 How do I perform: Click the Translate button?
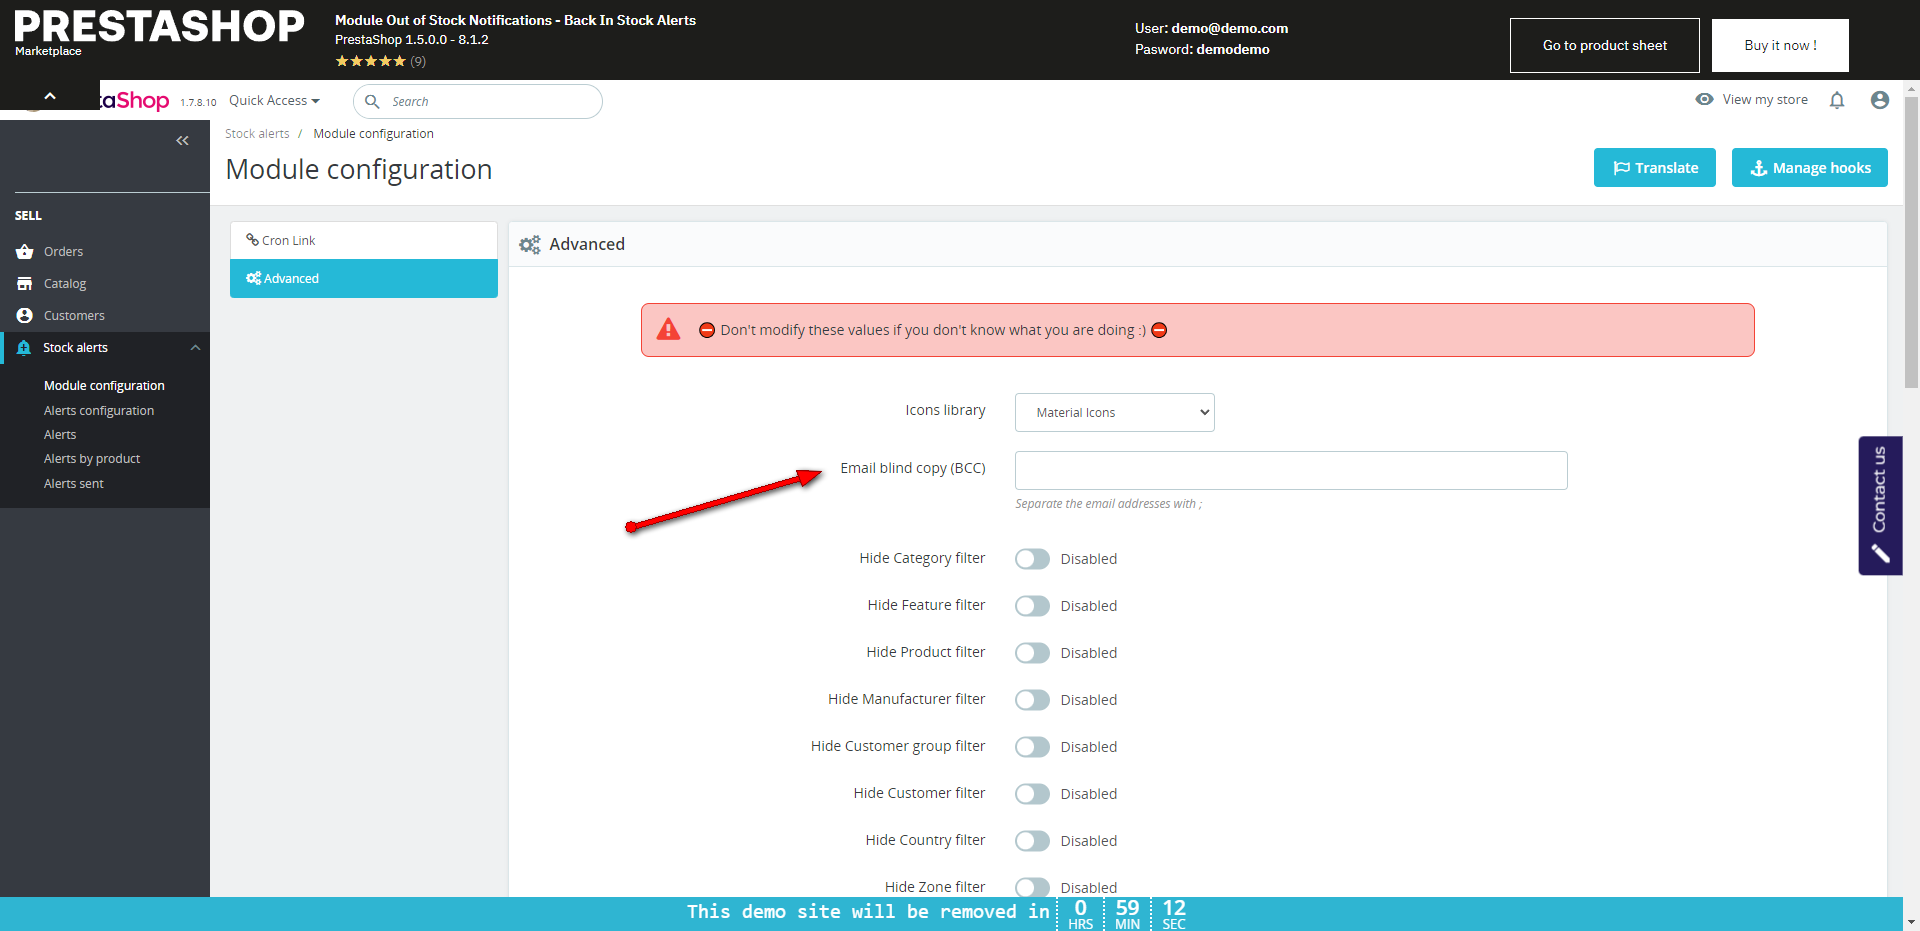1655,168
